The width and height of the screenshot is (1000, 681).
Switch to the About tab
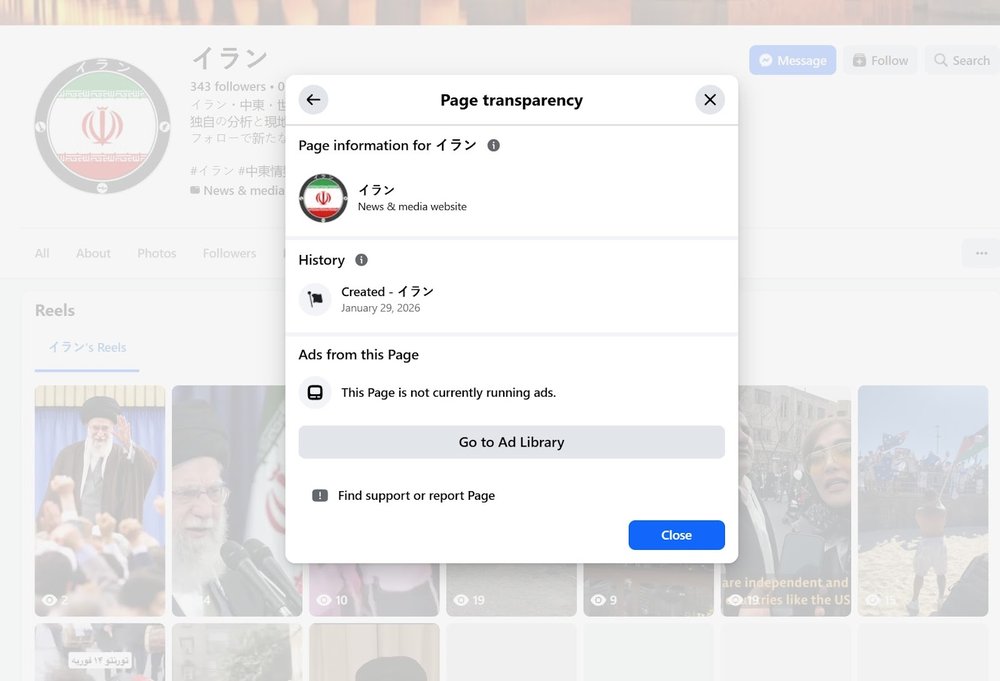(93, 253)
